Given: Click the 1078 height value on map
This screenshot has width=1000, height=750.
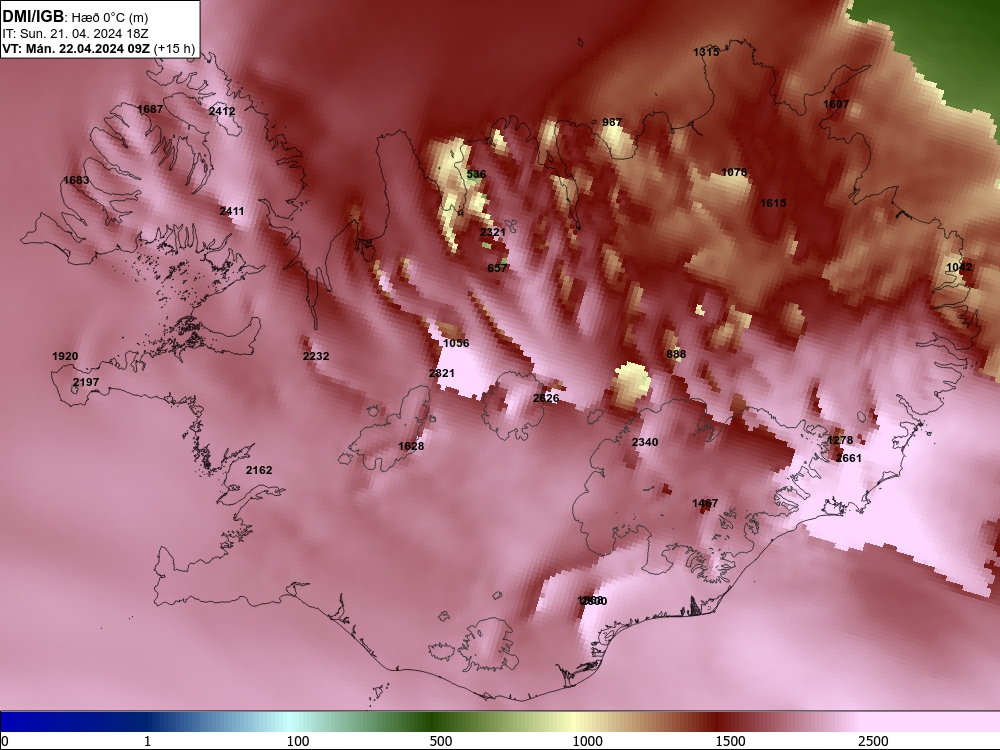Looking at the screenshot, I should [733, 172].
